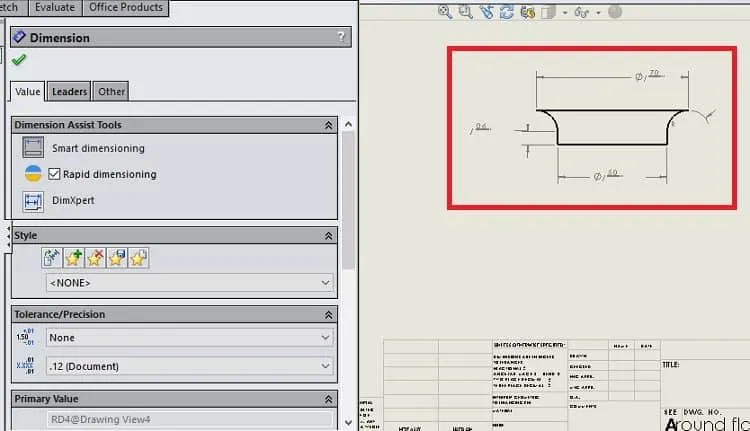Image resolution: width=750 pixels, height=431 pixels.
Task: Click the Apply default attributes icon
Action: pos(52,258)
